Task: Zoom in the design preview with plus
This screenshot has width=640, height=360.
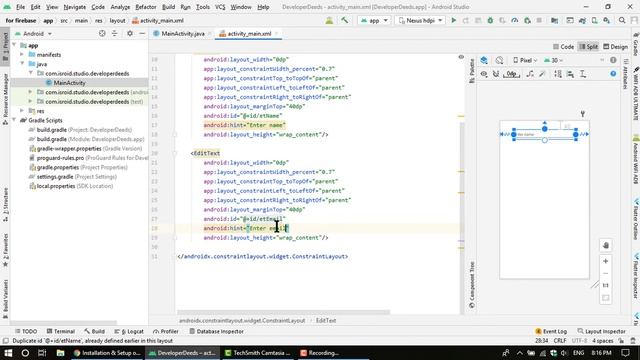Action: (x=606, y=261)
